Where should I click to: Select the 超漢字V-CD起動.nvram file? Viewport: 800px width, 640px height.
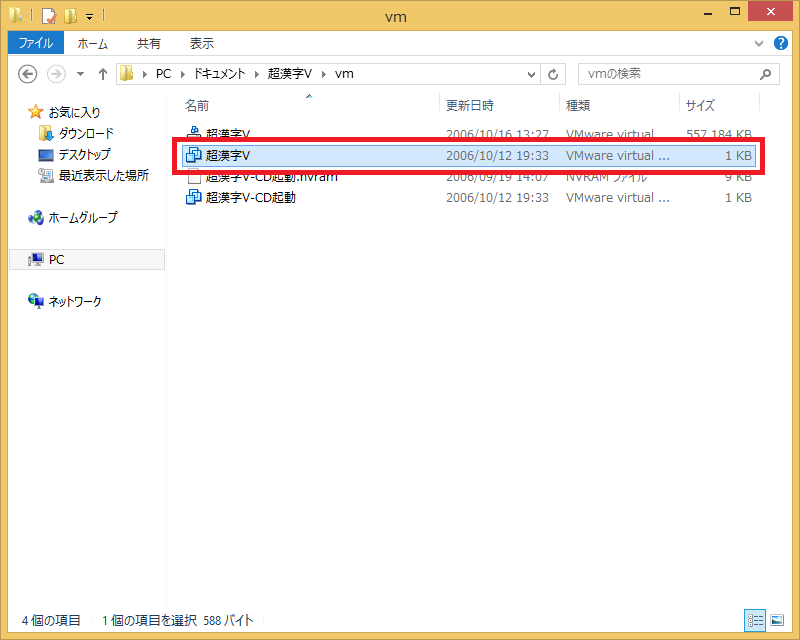click(271, 177)
